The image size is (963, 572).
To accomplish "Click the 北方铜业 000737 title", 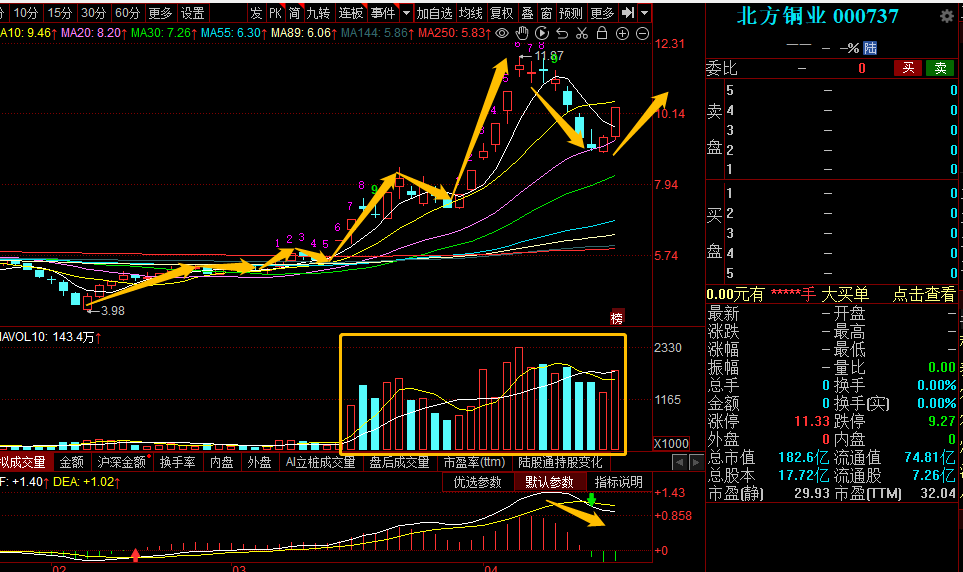I will click(817, 17).
